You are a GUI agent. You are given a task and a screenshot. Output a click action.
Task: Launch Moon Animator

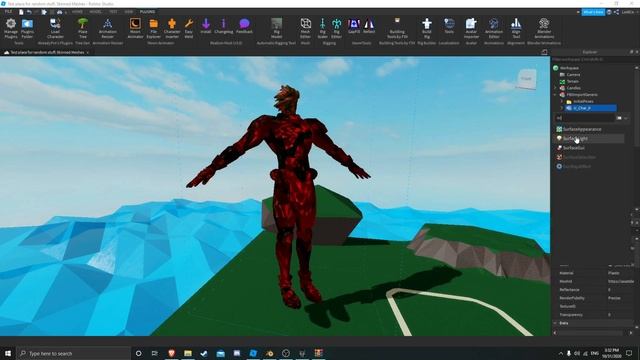[x=135, y=28]
